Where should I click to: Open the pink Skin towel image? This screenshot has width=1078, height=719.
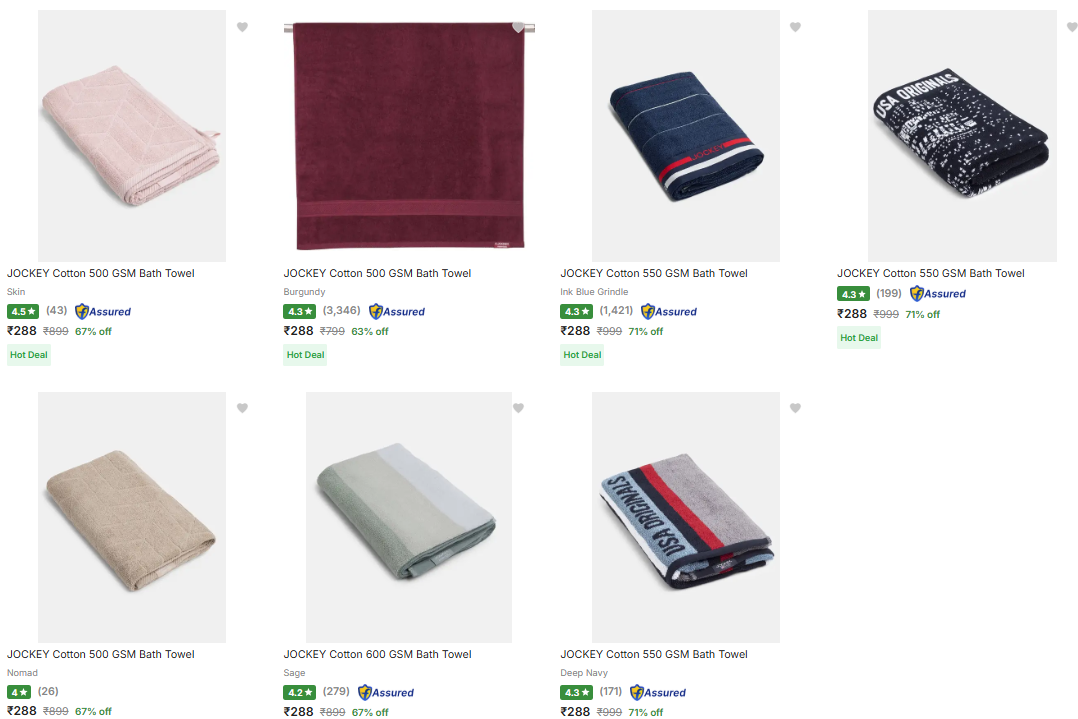pos(131,136)
